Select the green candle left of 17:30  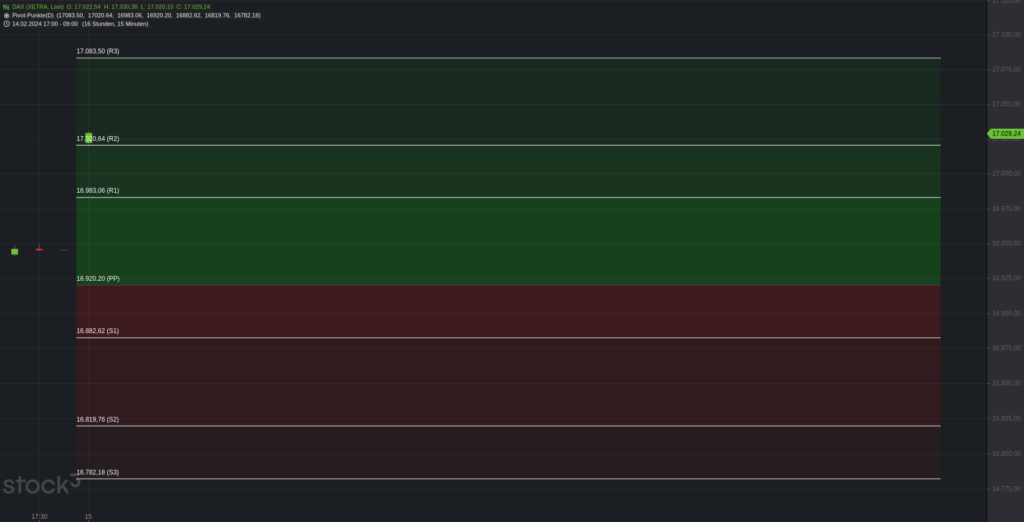tap(14, 251)
